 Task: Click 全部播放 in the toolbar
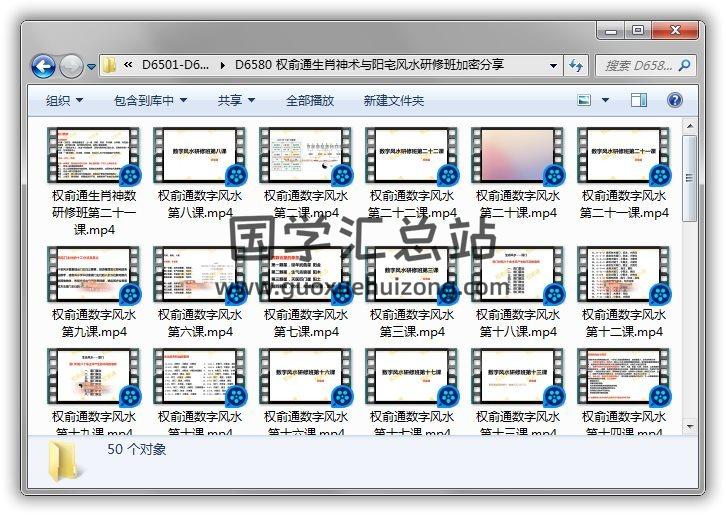coord(310,101)
